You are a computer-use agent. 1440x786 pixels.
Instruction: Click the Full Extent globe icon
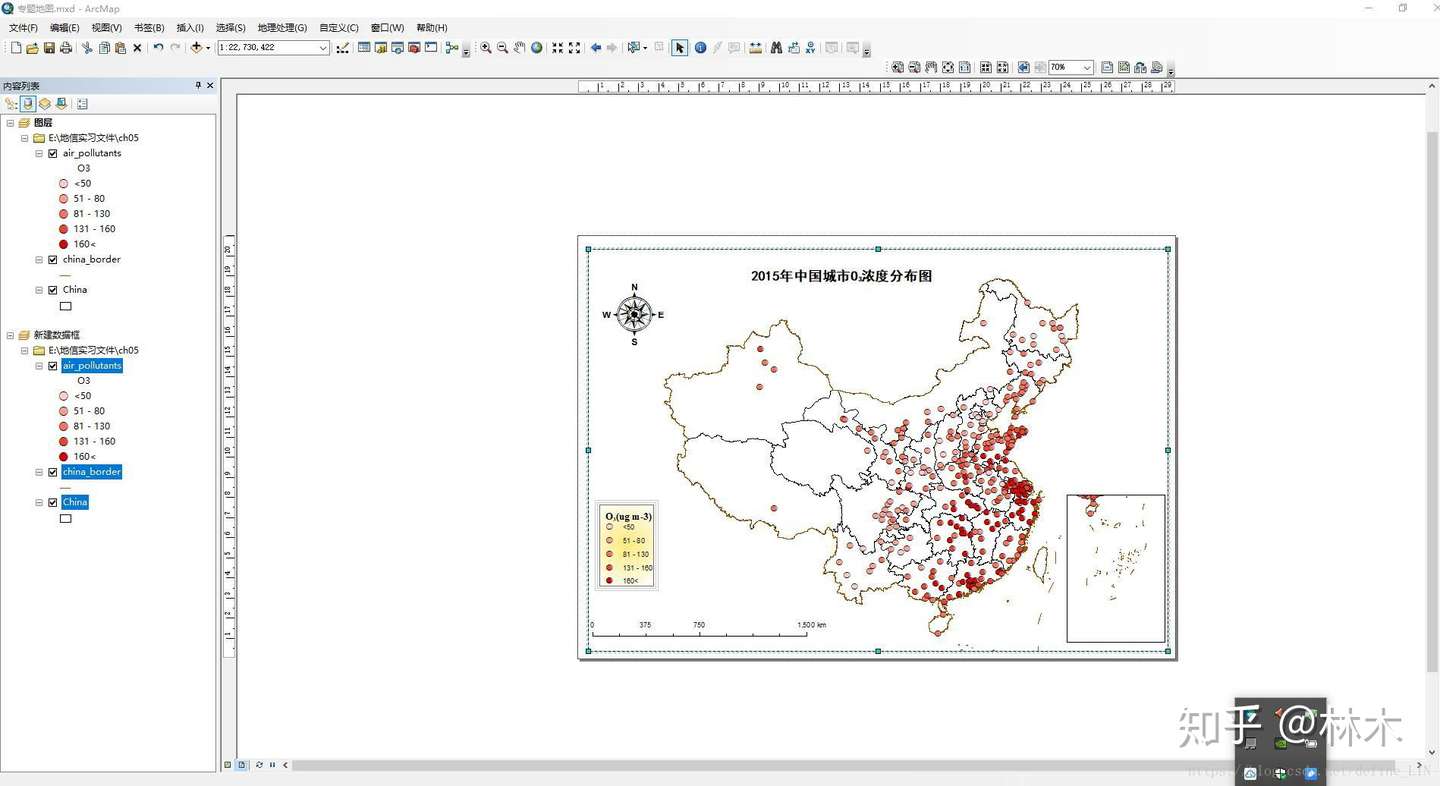pyautogui.click(x=537, y=48)
